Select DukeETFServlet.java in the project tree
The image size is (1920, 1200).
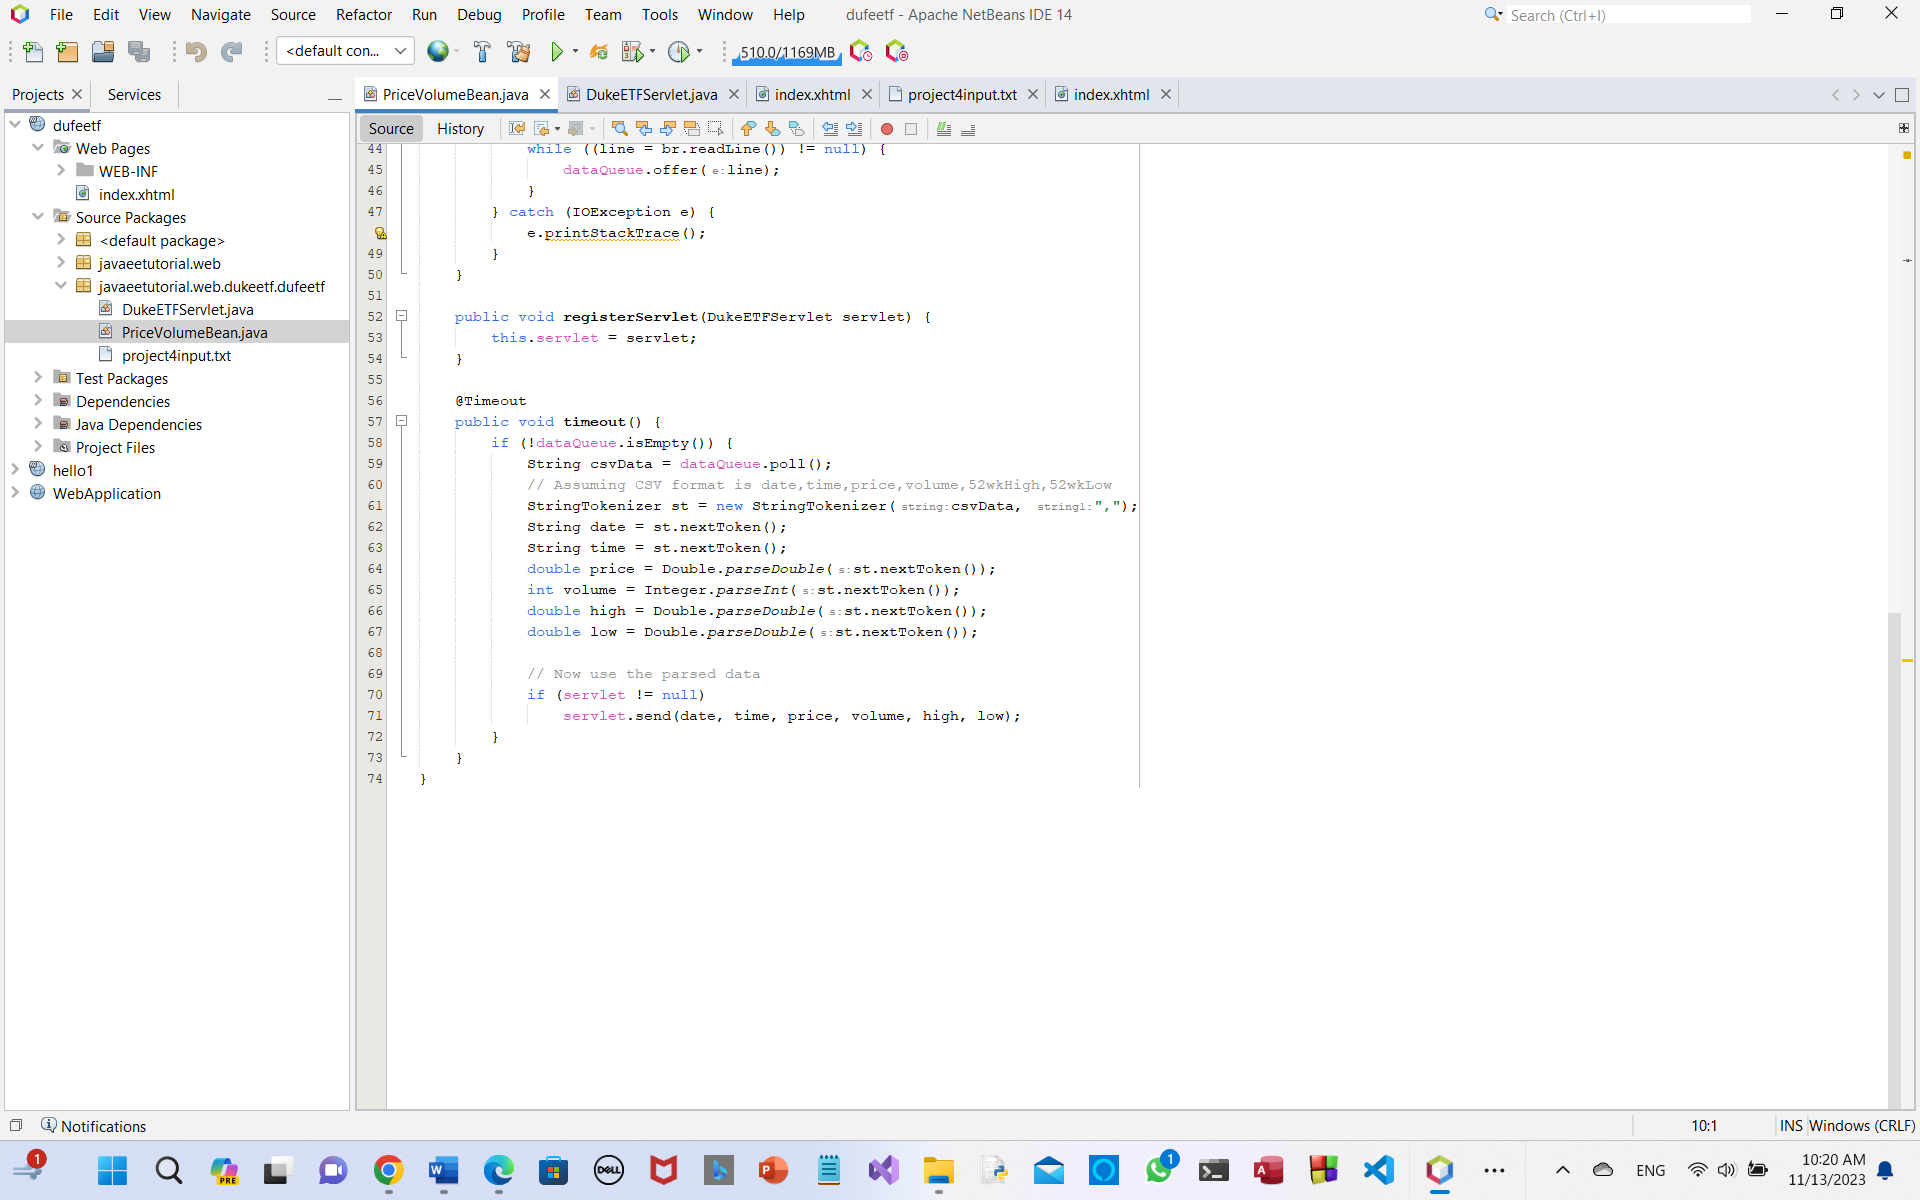187,310
